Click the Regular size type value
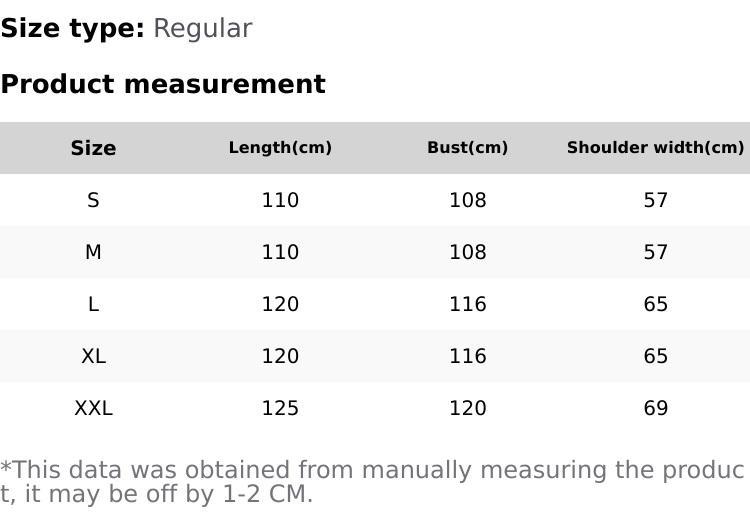 pyautogui.click(x=202, y=28)
